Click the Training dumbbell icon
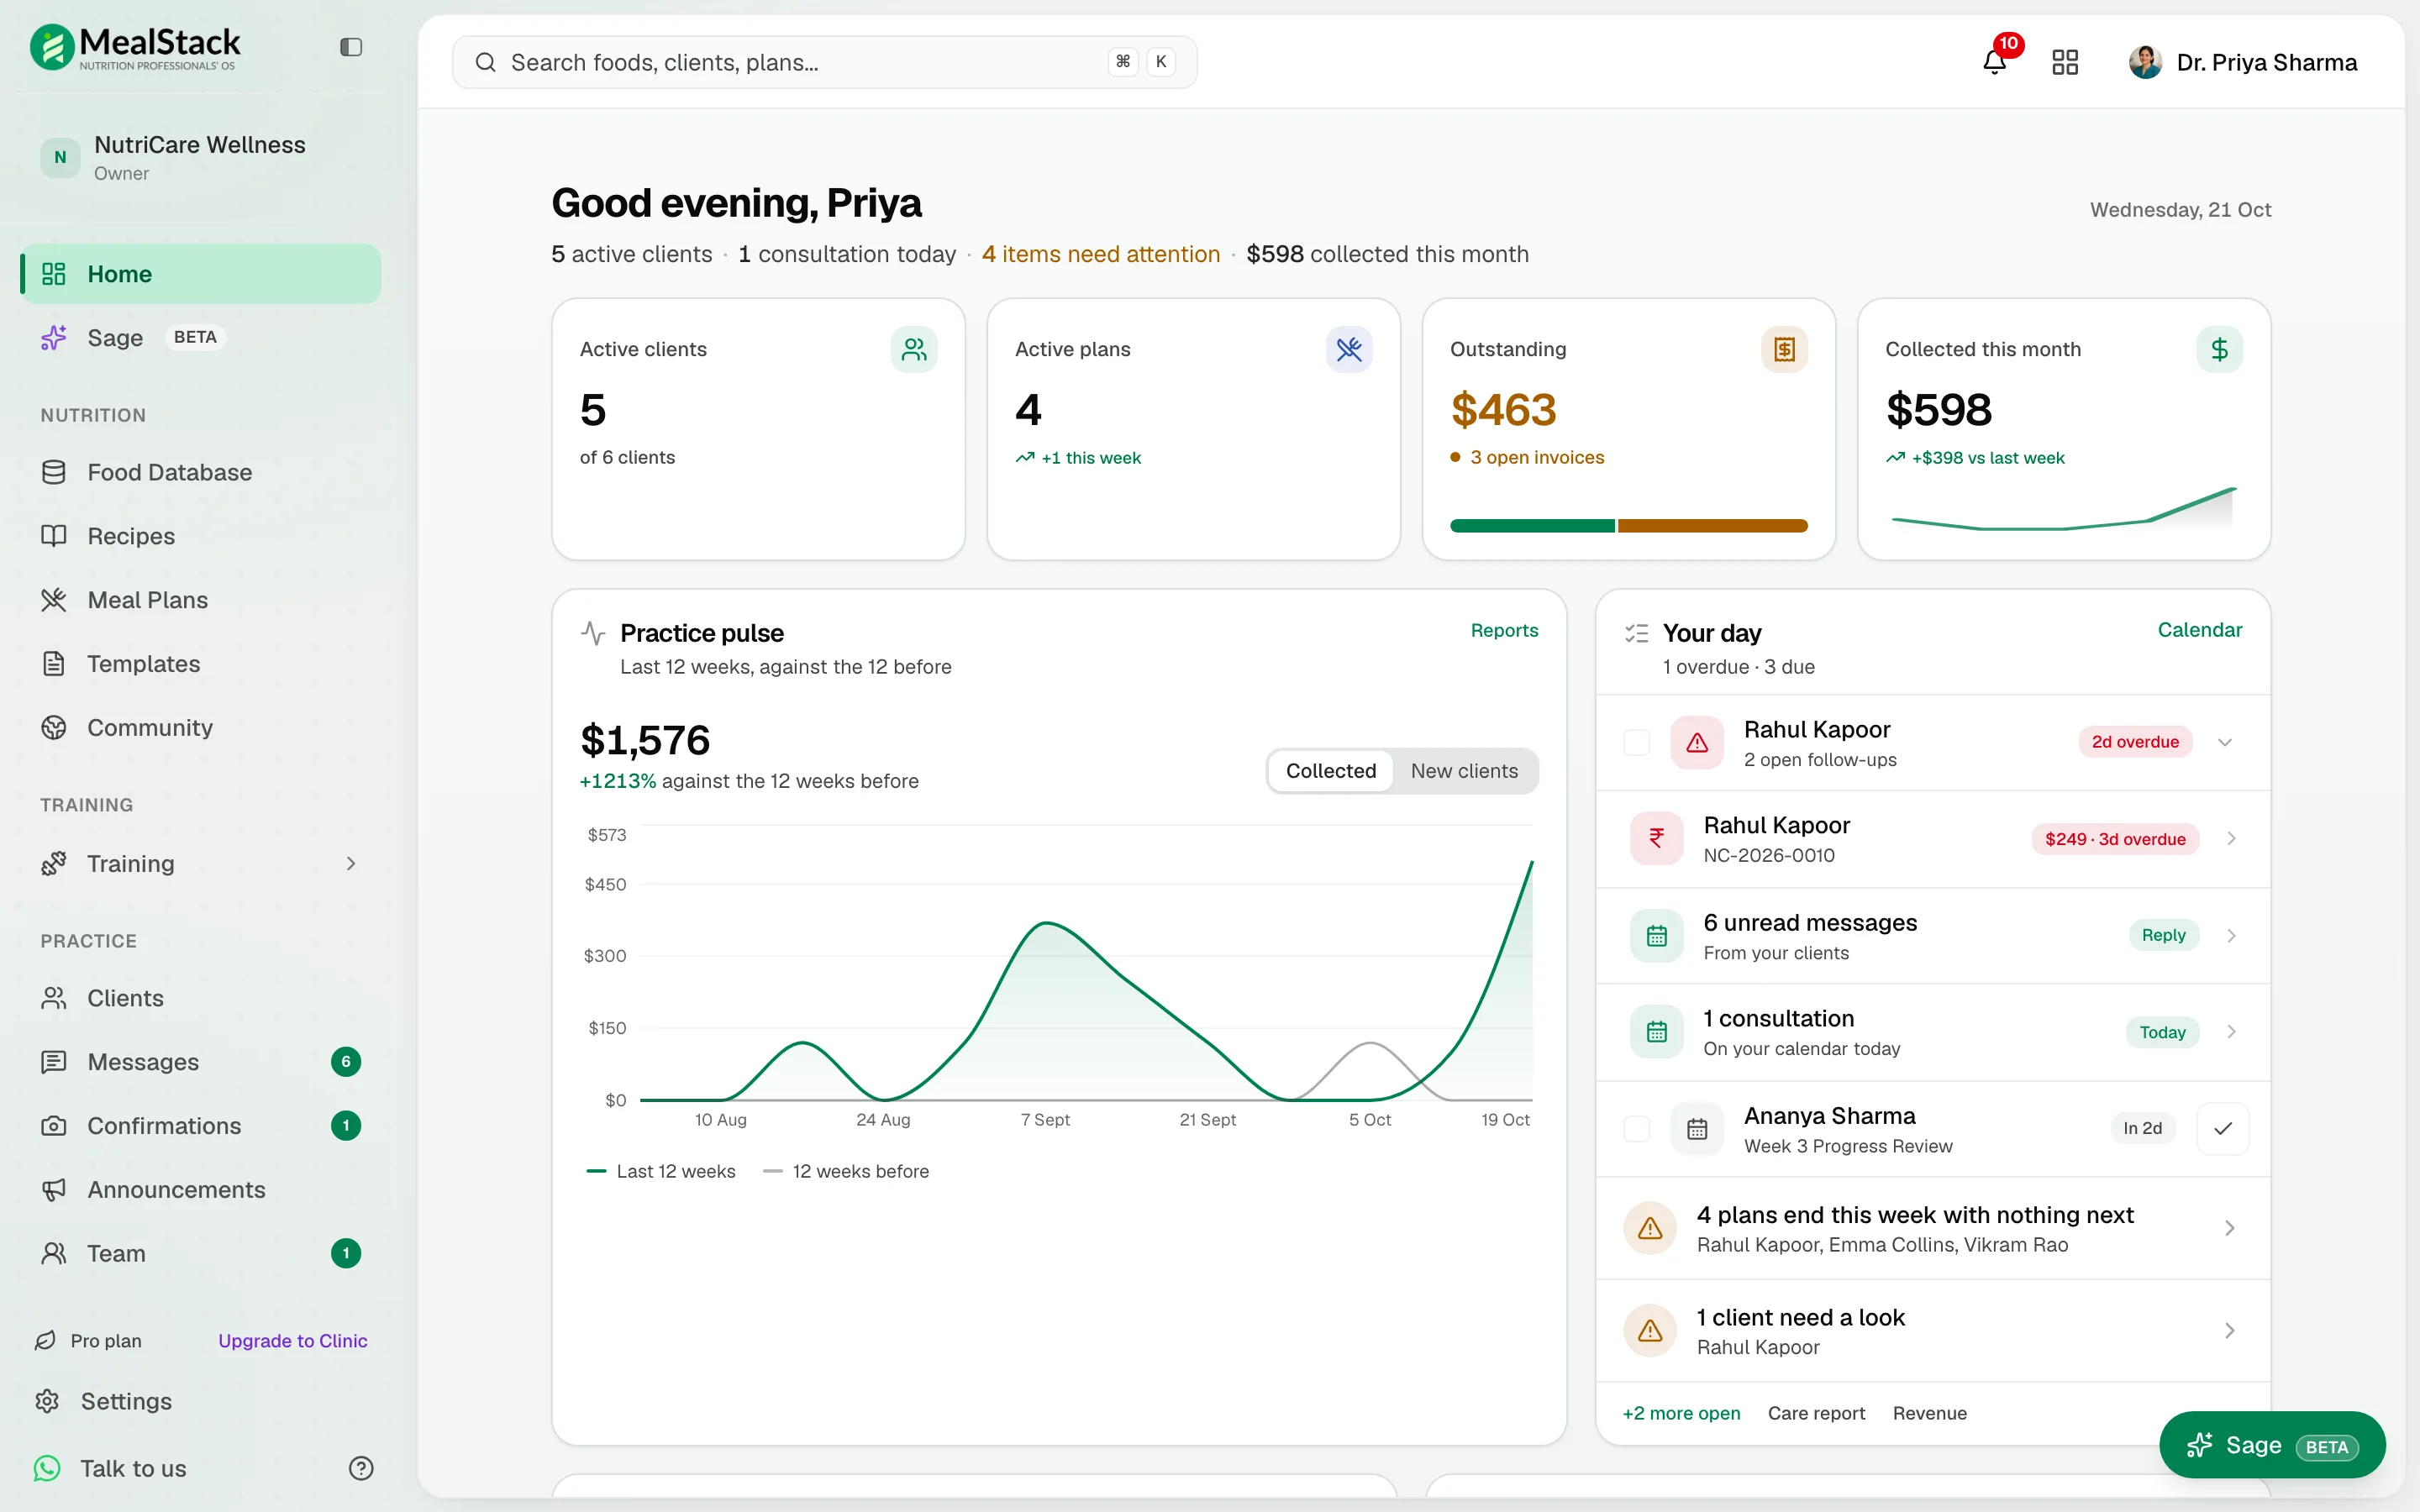 coord(54,864)
